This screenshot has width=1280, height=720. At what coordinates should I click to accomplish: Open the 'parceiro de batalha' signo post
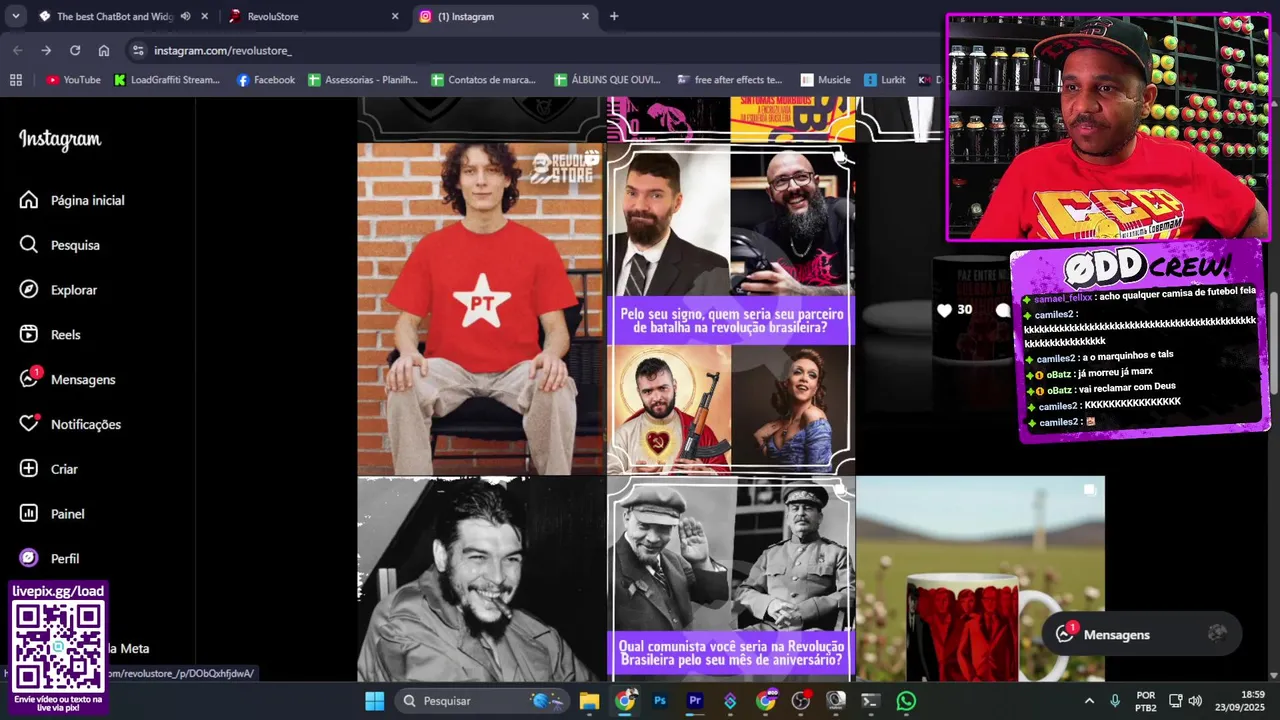731,309
